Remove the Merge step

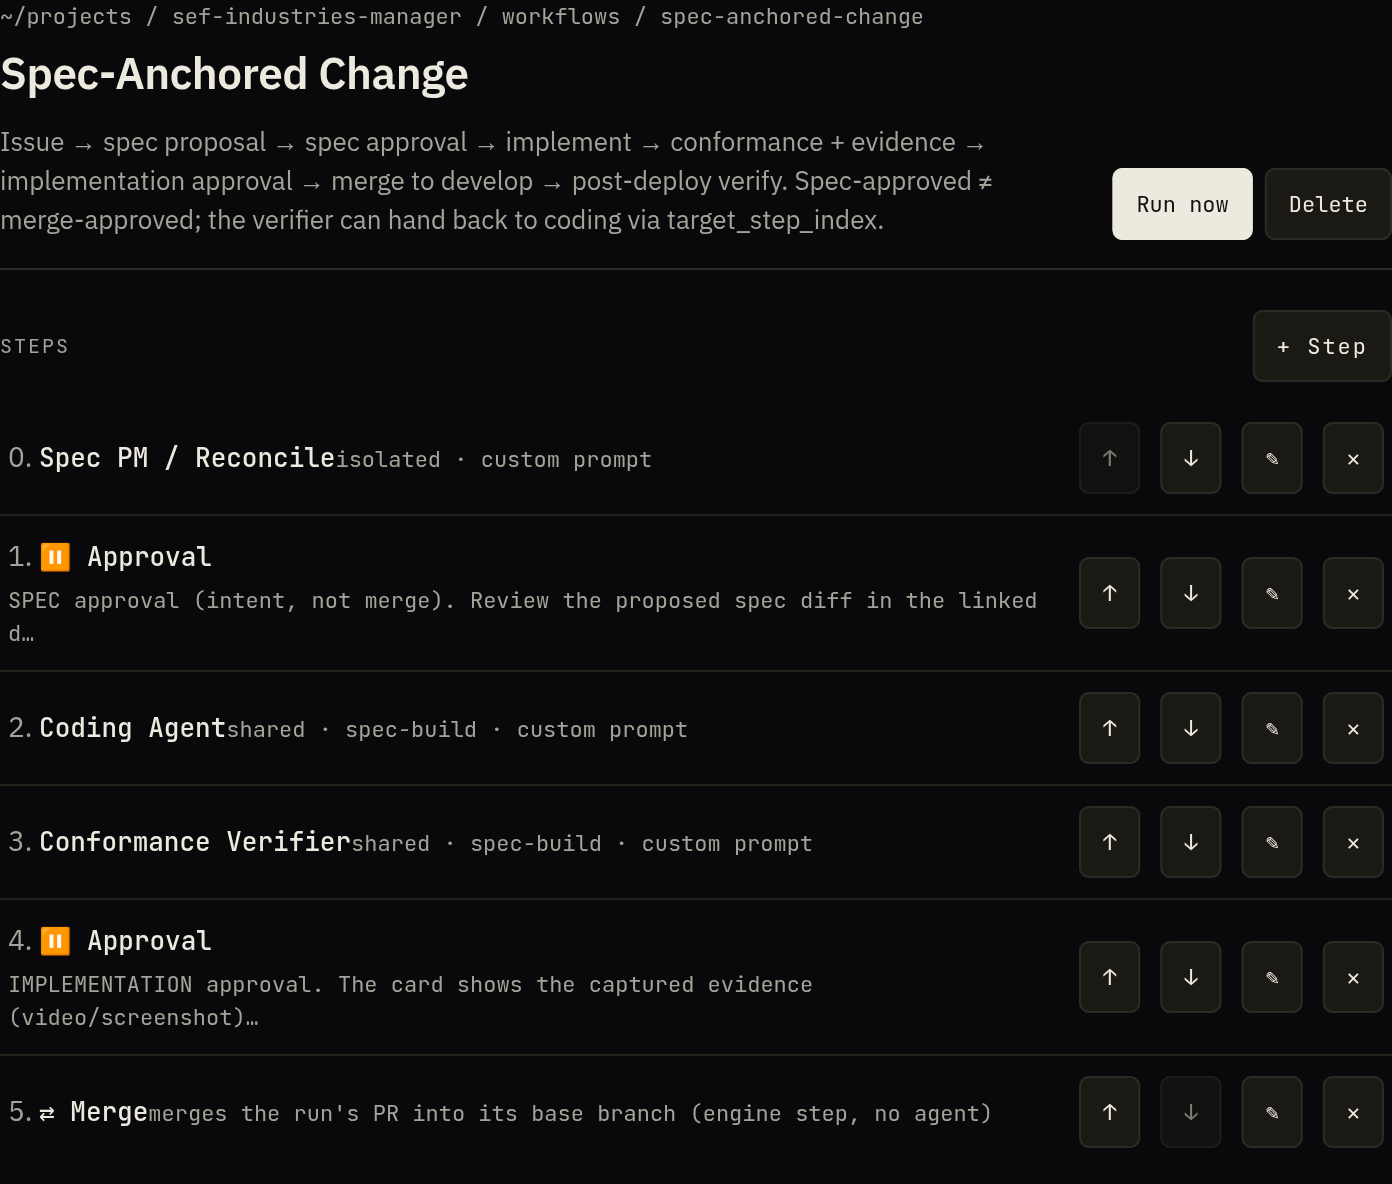coord(1353,1112)
